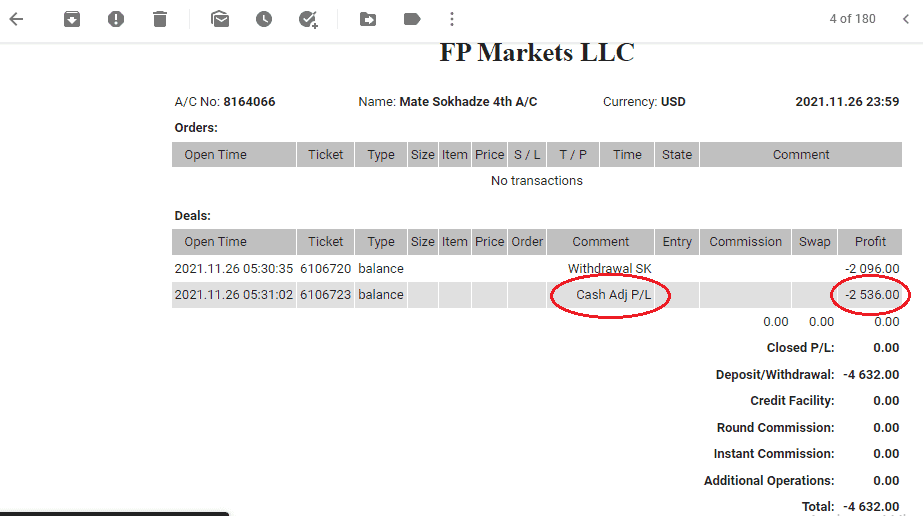Viewport: 923px width, 516px height.
Task: Delete this email
Action: click(x=160, y=19)
